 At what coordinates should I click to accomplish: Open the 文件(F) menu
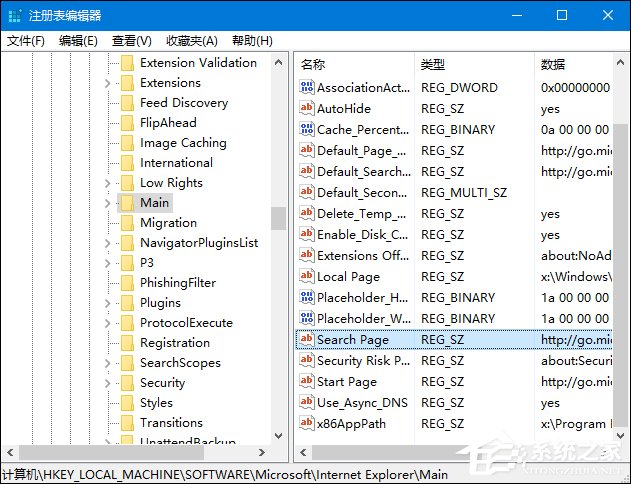(26, 40)
